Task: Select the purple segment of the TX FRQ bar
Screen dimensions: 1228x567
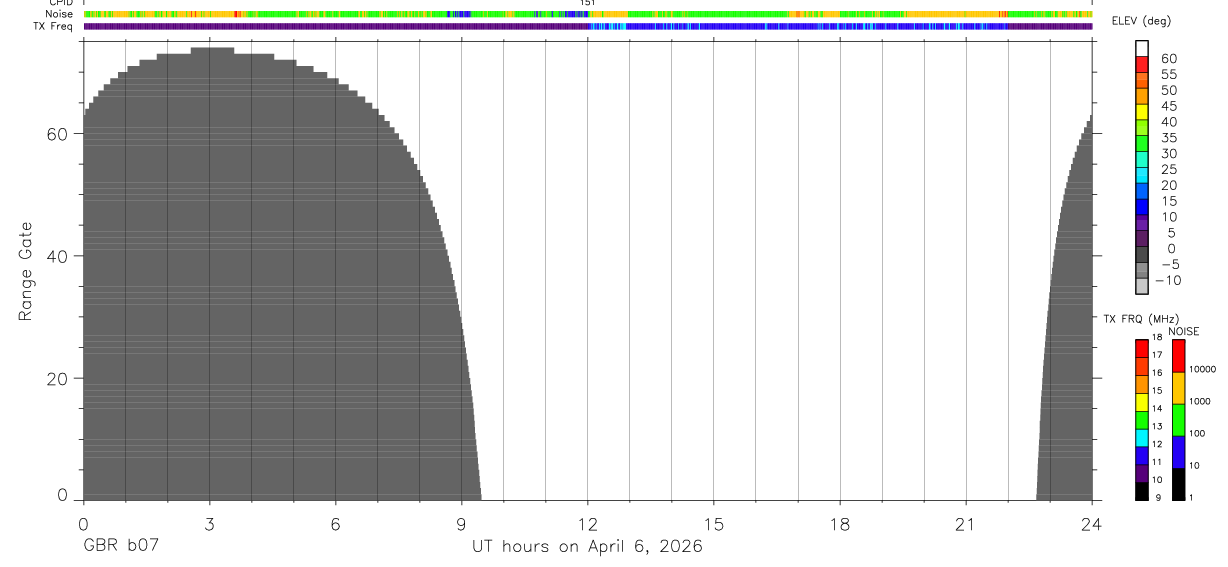Action: pos(1142,473)
